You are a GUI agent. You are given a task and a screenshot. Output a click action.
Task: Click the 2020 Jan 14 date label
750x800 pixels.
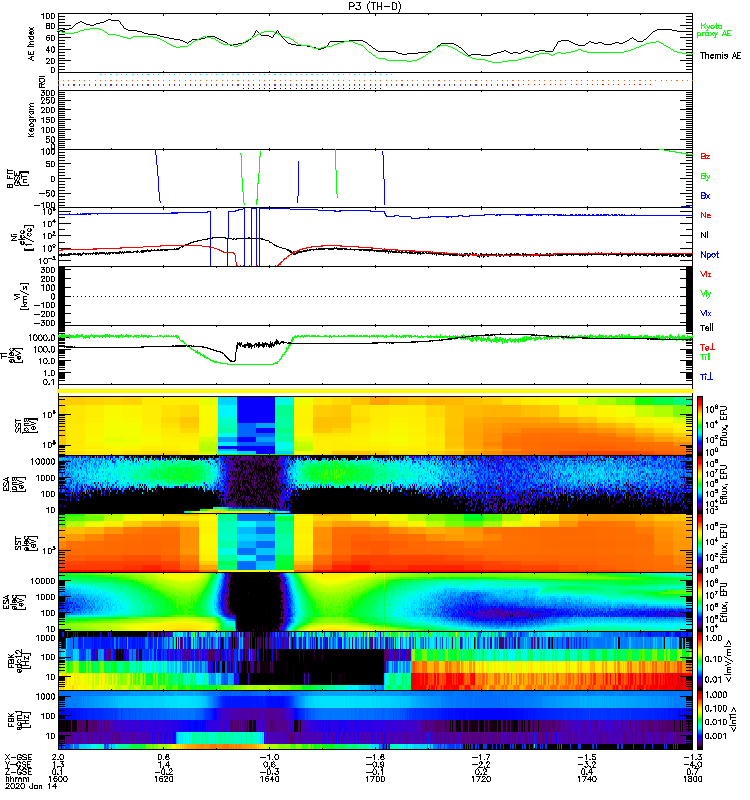[31, 786]
